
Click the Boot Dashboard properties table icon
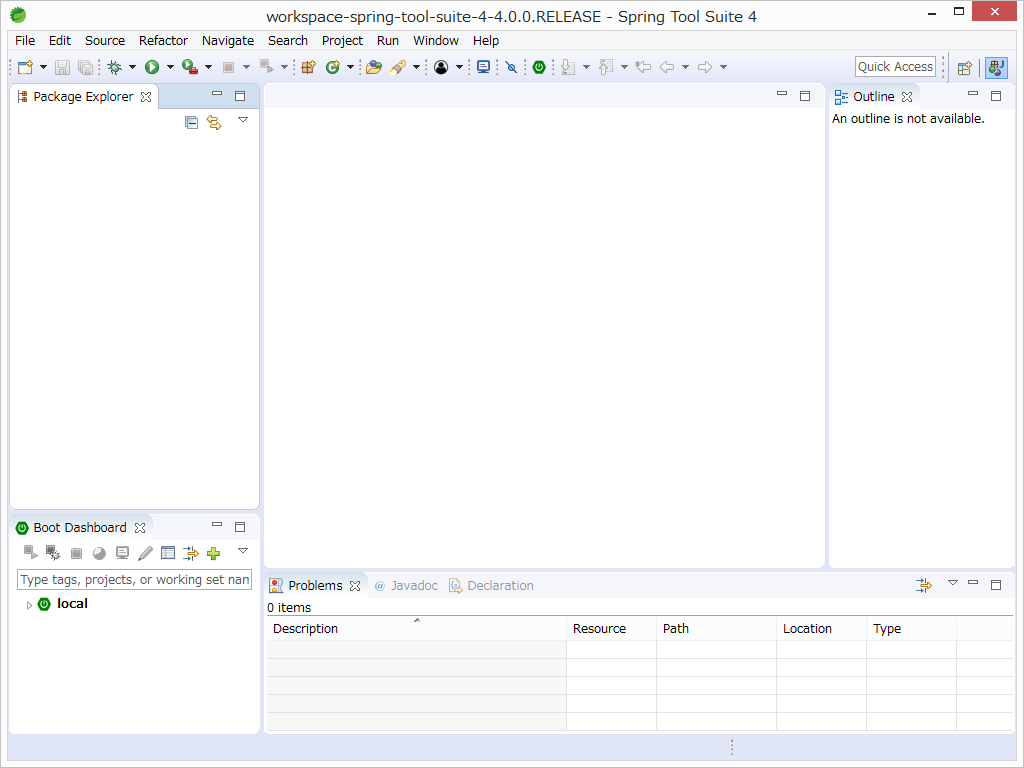pyautogui.click(x=168, y=553)
